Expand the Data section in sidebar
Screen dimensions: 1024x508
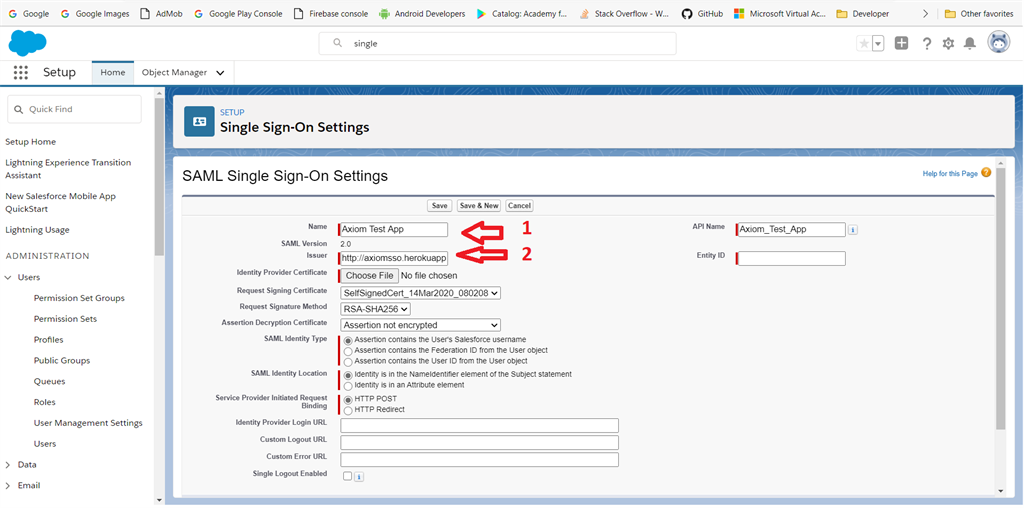coord(8,465)
